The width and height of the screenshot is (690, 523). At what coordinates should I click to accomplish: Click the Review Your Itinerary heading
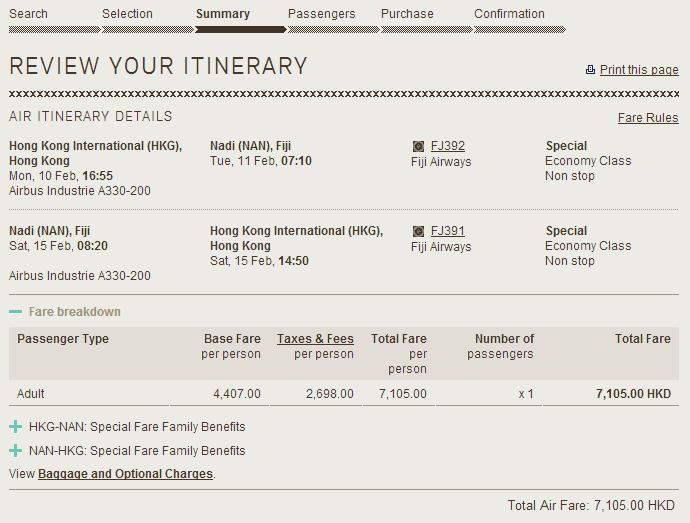(158, 66)
